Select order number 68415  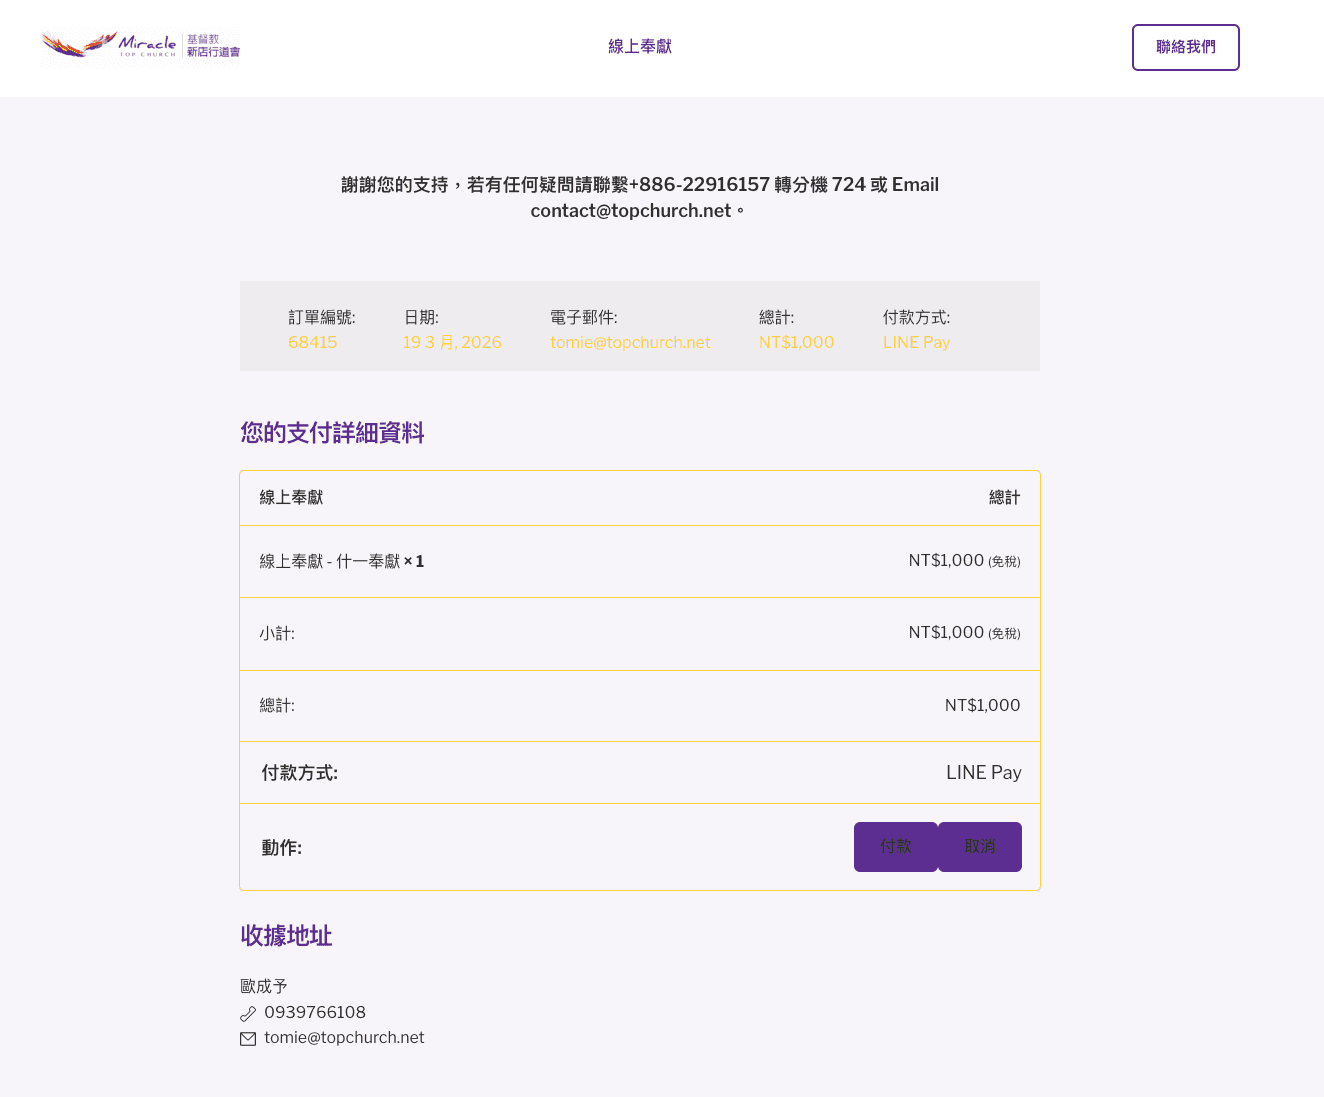click(x=312, y=342)
